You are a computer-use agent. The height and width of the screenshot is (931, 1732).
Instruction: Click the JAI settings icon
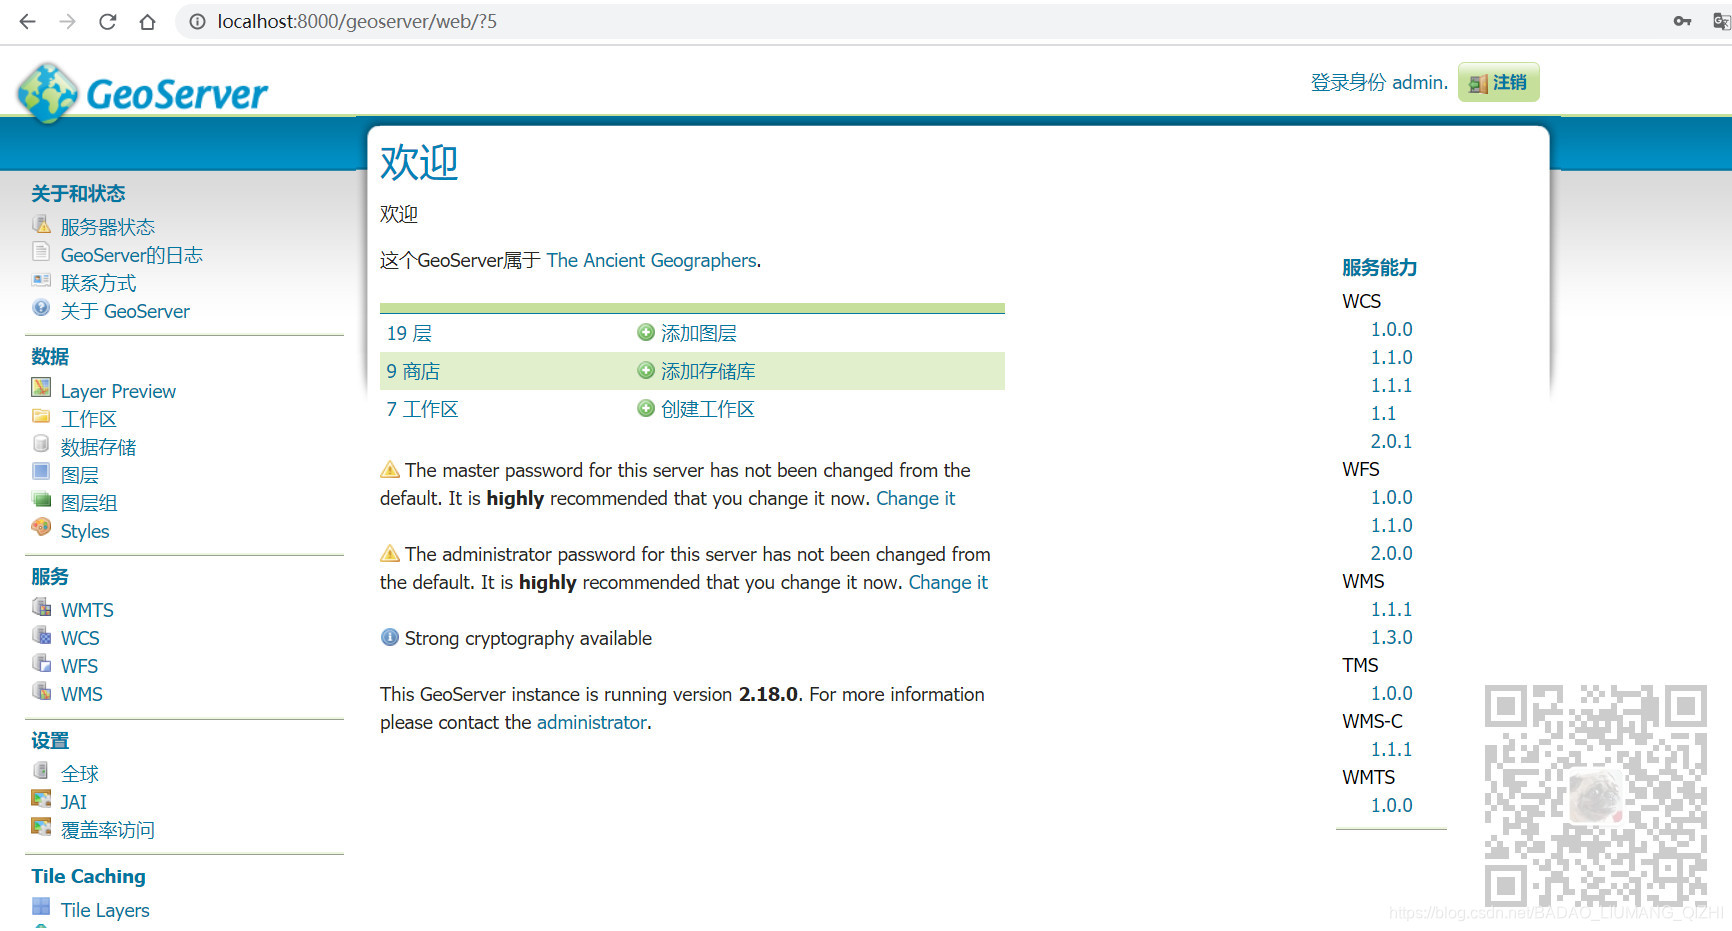click(x=41, y=798)
